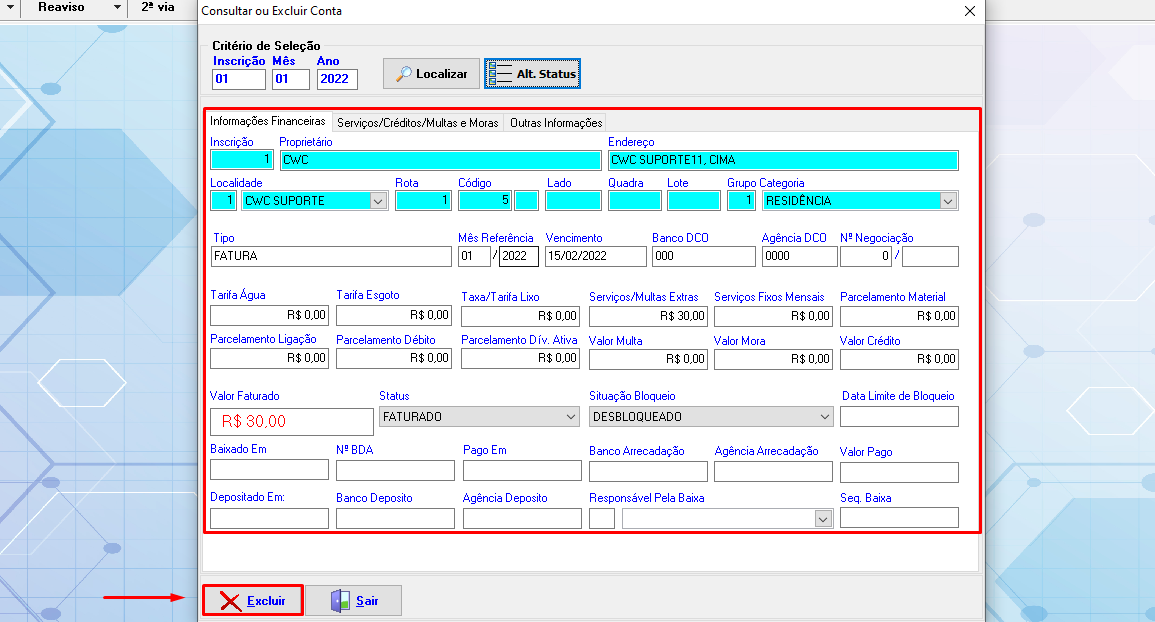Click the Sair exit door button
The width and height of the screenshot is (1155, 622).
[353, 601]
